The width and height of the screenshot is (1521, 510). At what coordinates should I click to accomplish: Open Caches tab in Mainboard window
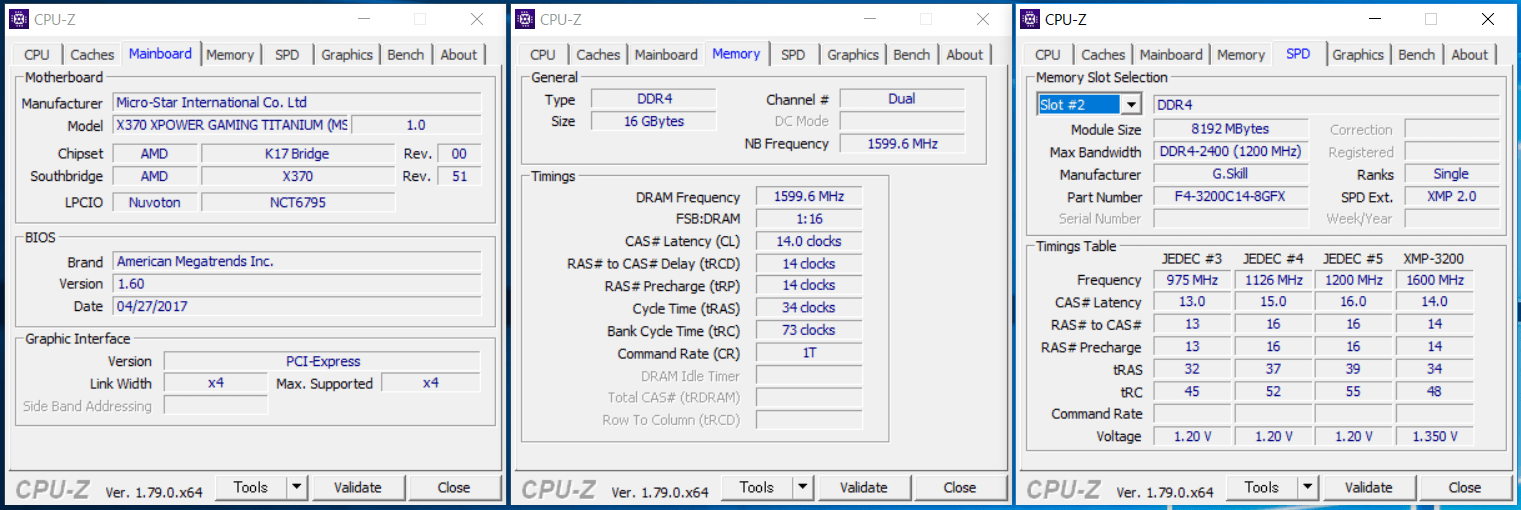tap(92, 55)
